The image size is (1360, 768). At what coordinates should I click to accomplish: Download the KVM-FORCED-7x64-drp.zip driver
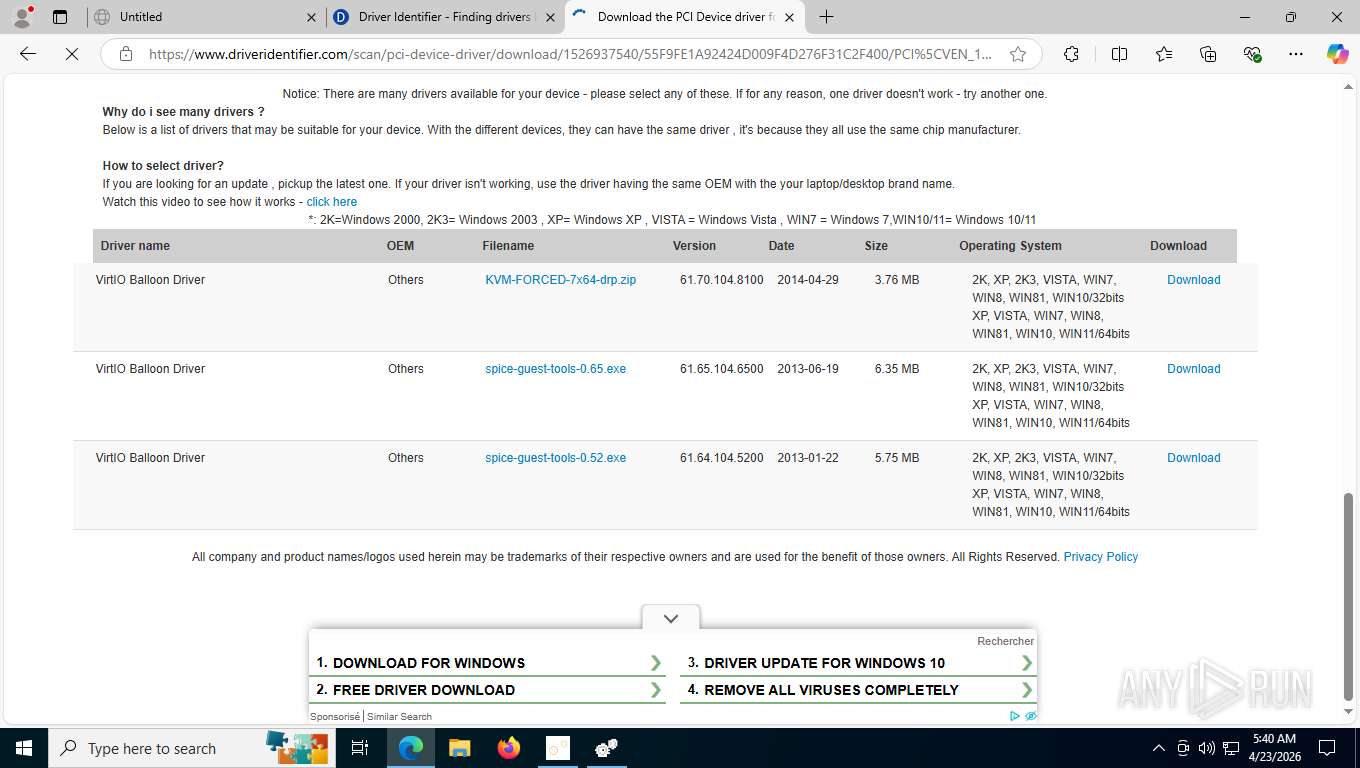[1194, 280]
